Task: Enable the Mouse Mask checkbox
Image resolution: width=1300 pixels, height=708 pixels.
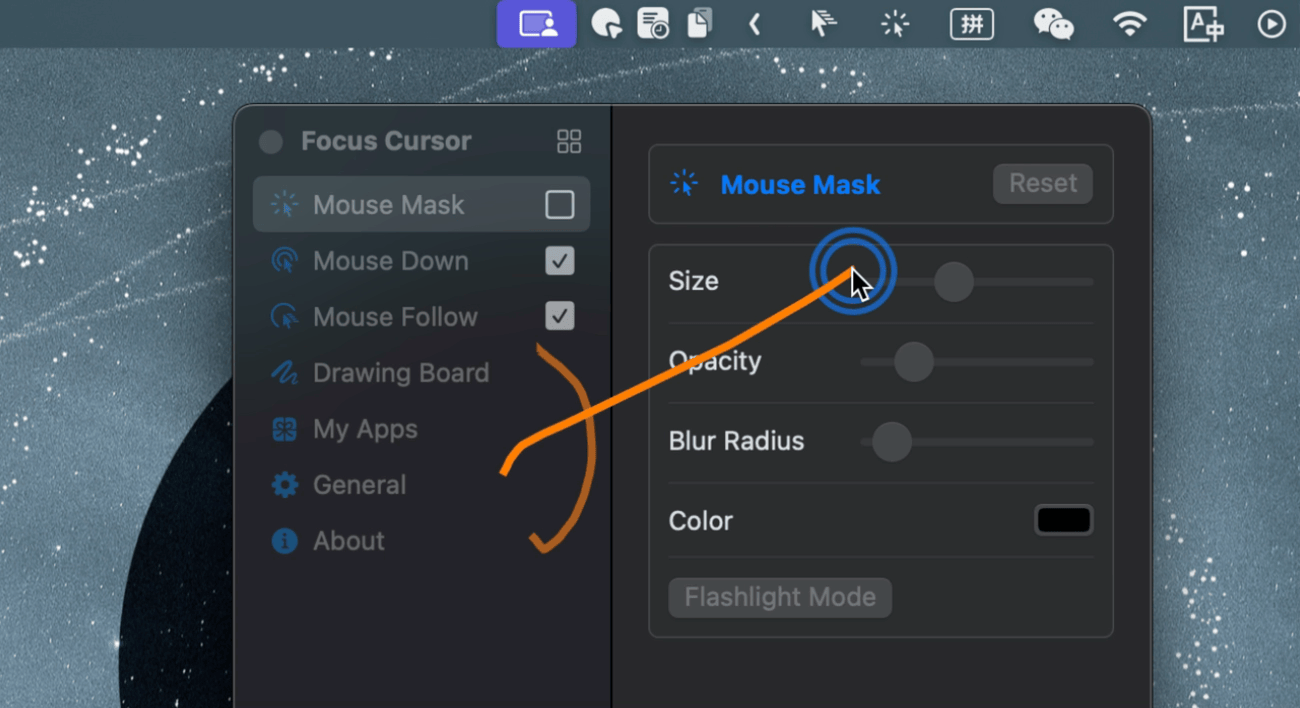Action: (560, 205)
